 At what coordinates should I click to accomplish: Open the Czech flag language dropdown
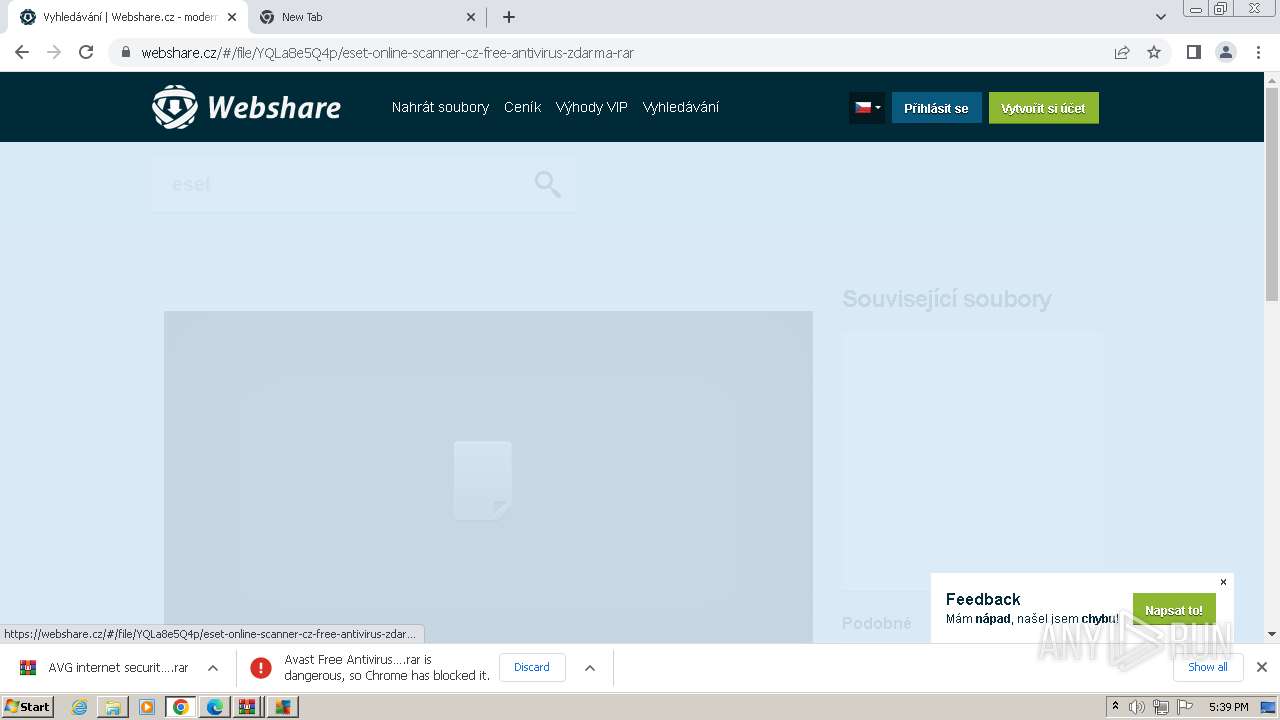point(866,108)
